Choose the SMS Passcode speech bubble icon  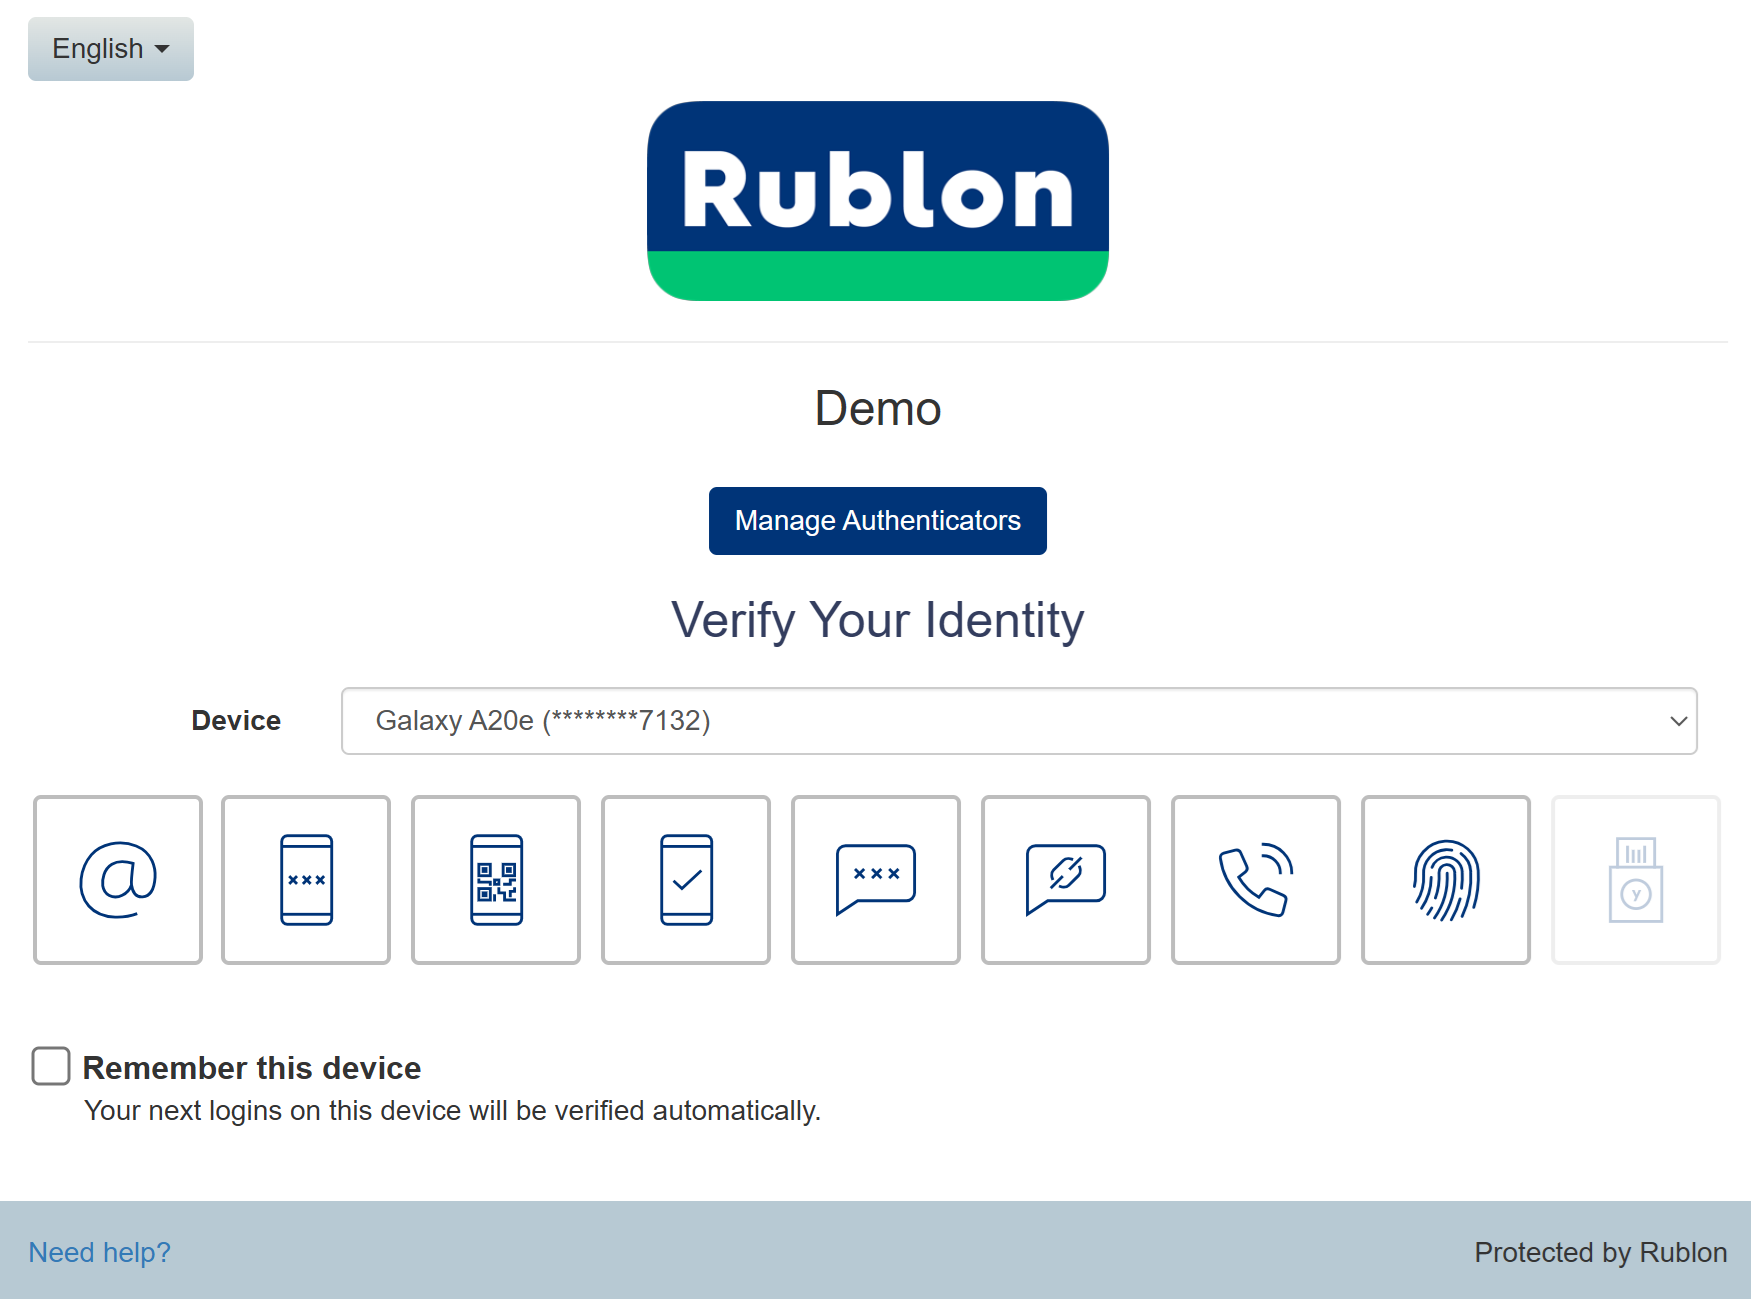[x=876, y=880]
